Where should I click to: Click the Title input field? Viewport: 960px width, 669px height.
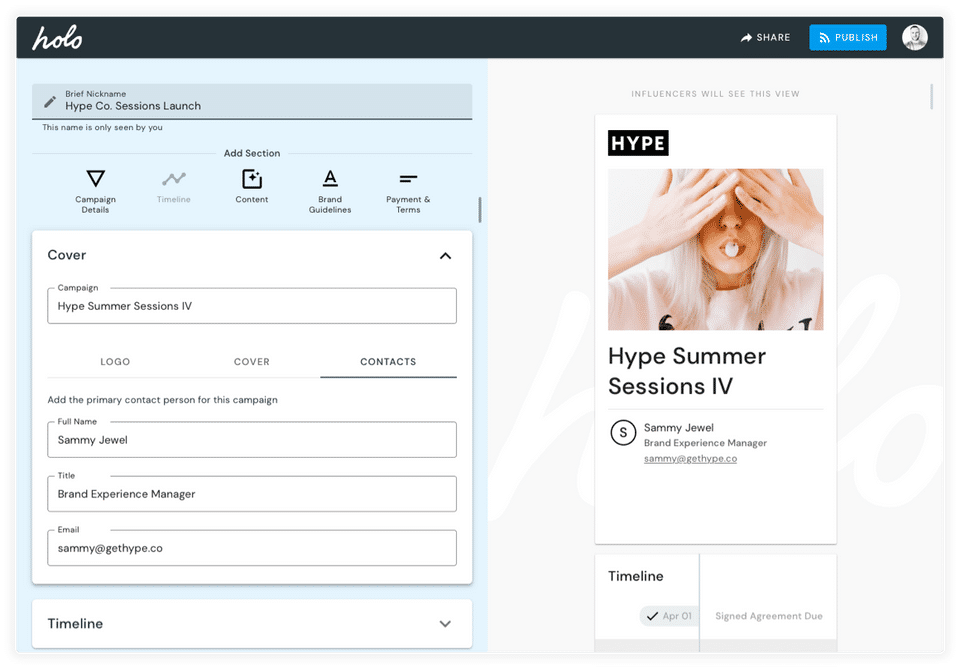pos(252,493)
